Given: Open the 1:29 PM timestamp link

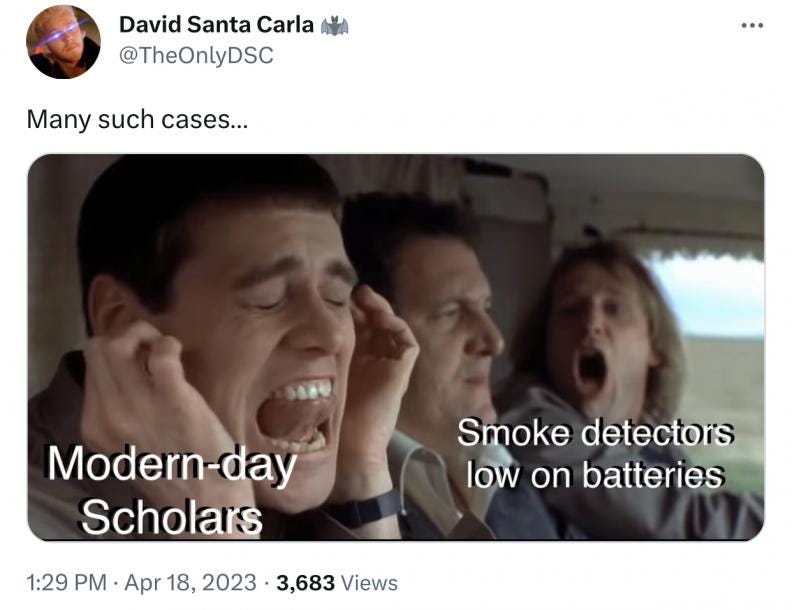Looking at the screenshot, I should tap(67, 583).
